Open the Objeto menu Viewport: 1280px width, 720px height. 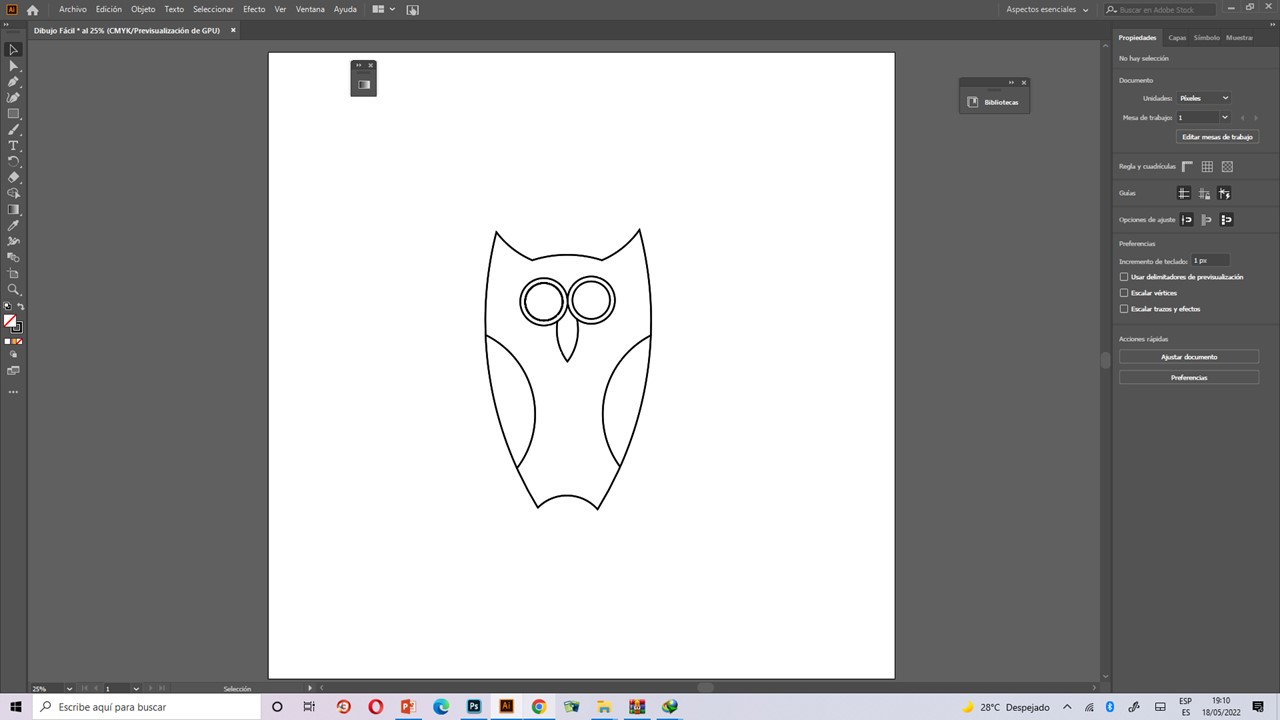pos(143,9)
